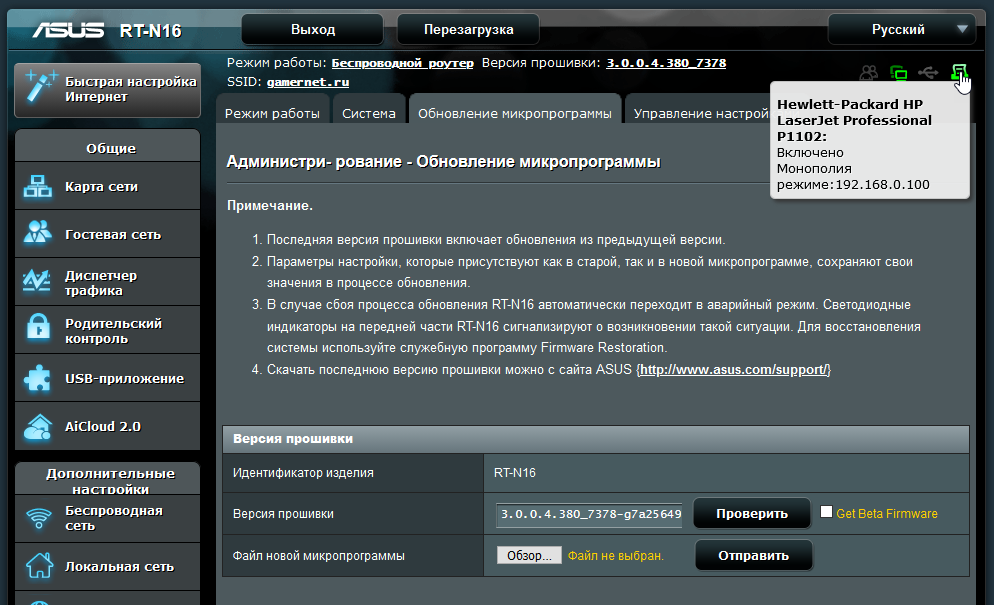
Task: Click the USB status icon in header
Action: click(x=928, y=72)
